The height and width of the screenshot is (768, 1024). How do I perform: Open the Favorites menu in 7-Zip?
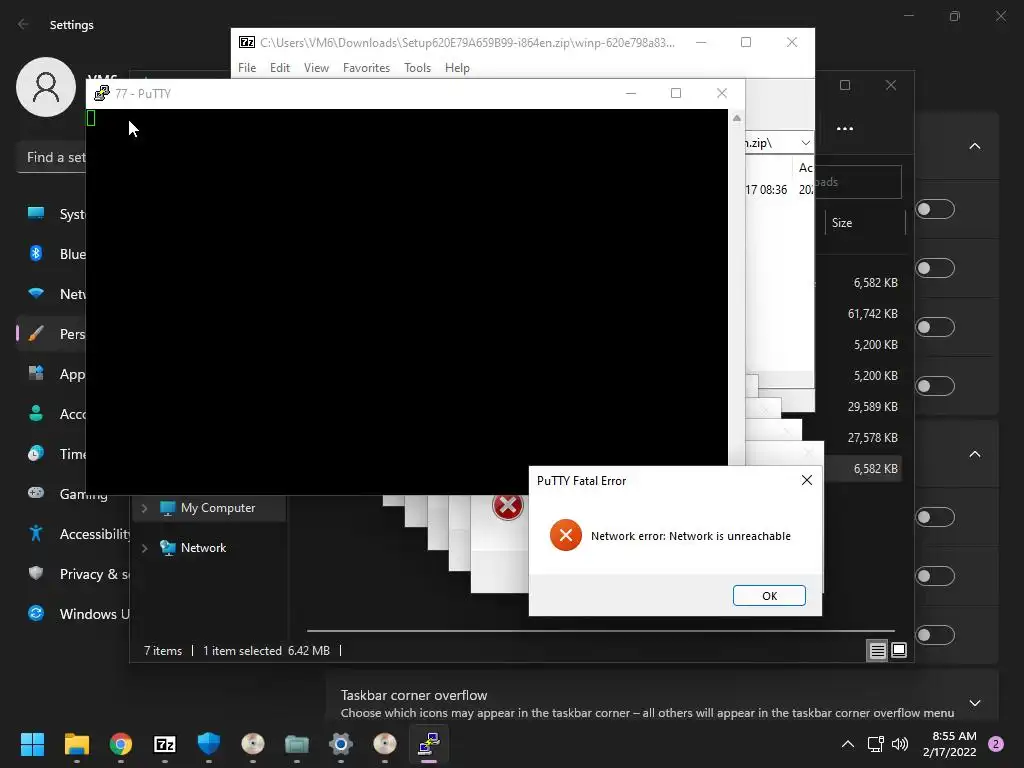click(366, 68)
